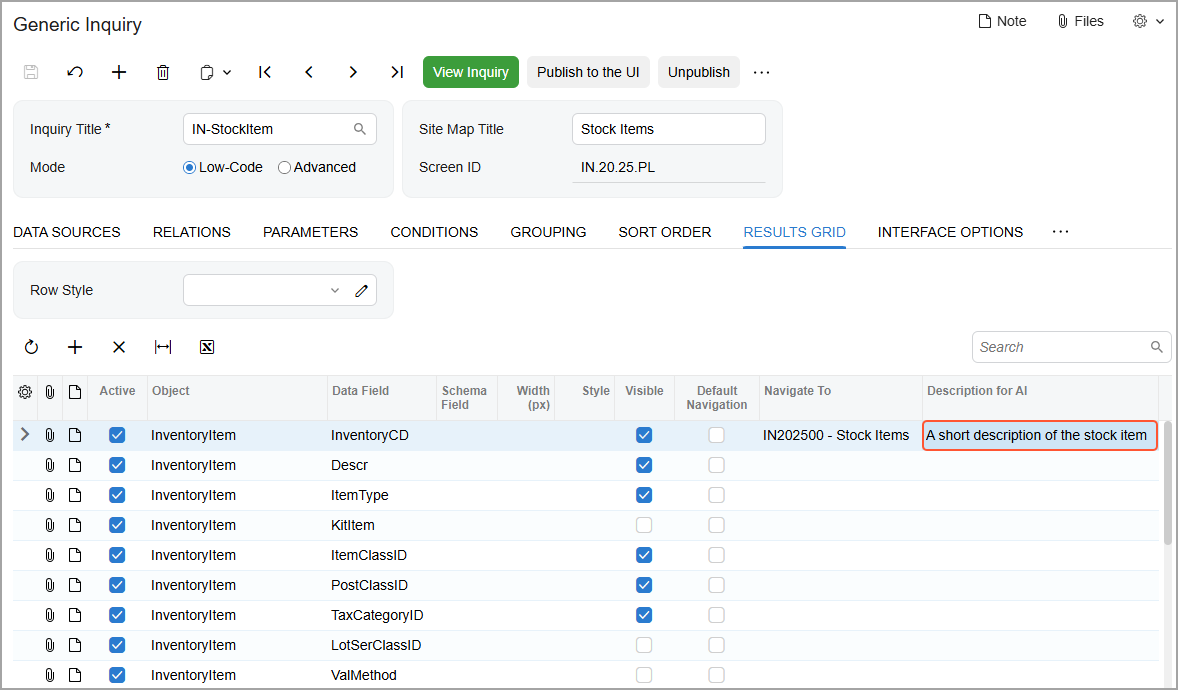Screen dimensions: 1178x690
Task: Click the Files paperclip icon in the top right
Action: click(x=1062, y=21)
